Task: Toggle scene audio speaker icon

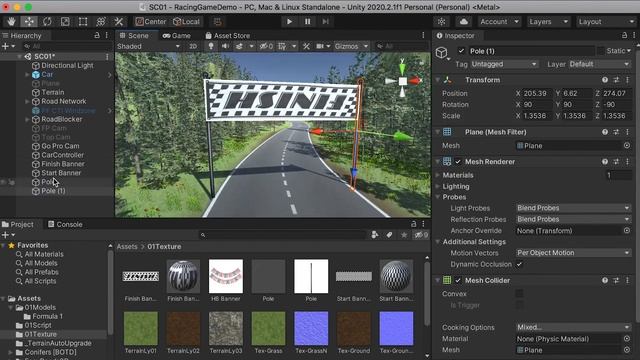Action: (x=225, y=47)
